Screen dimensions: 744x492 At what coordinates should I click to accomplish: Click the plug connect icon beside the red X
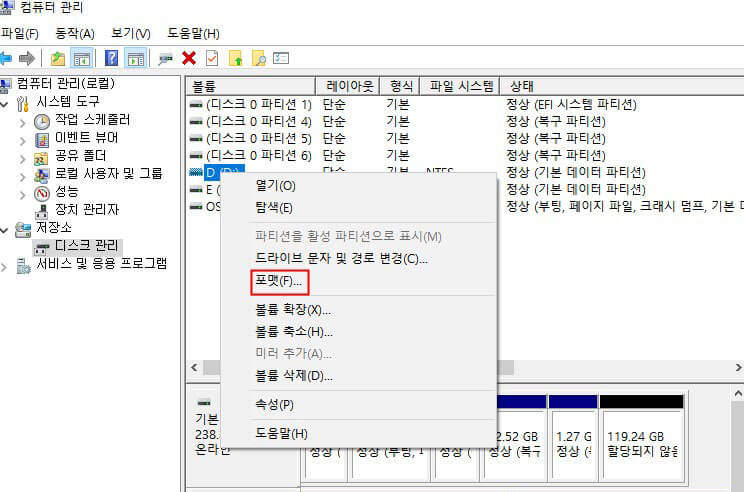[x=166, y=59]
